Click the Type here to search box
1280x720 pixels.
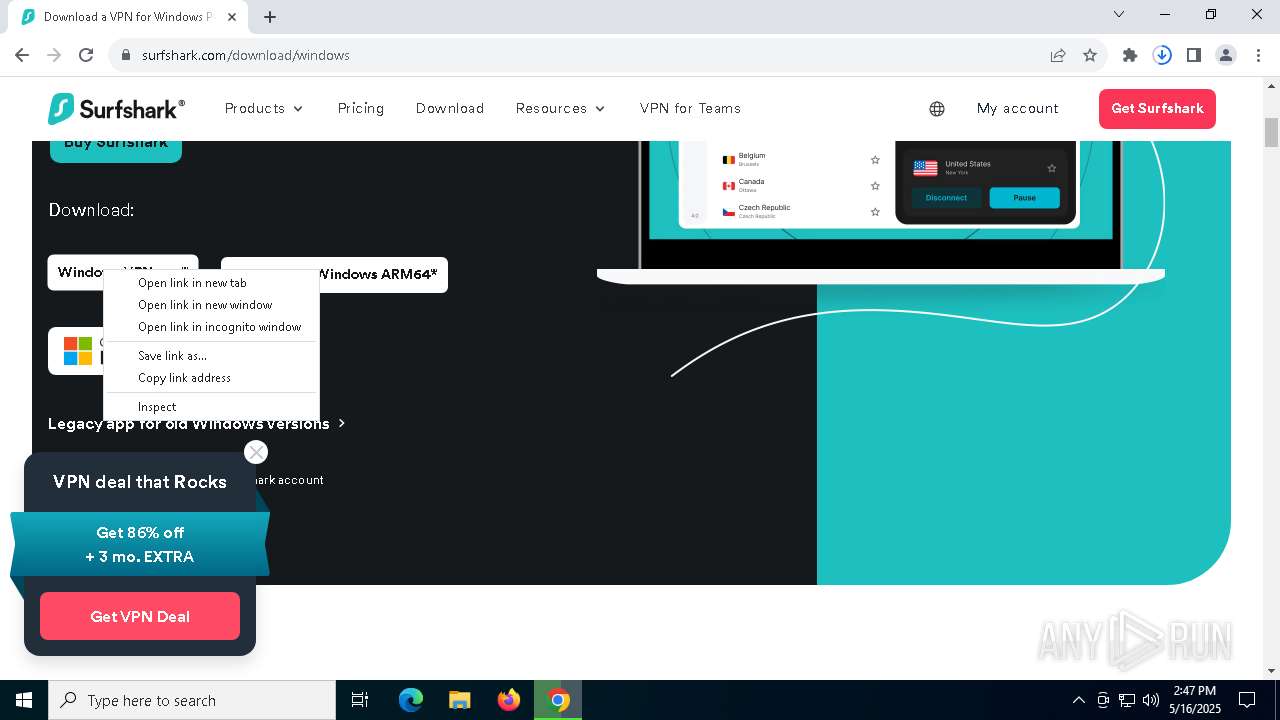[x=192, y=700]
